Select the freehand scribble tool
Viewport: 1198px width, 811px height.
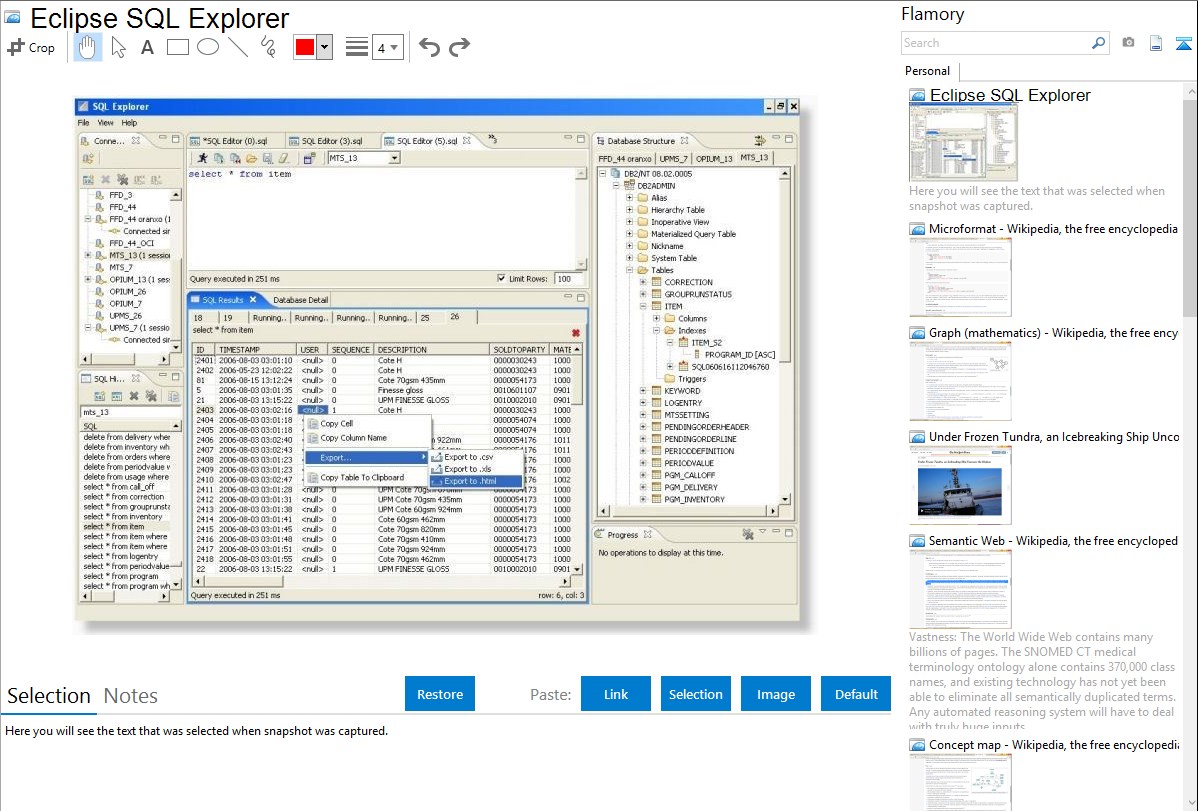[268, 47]
